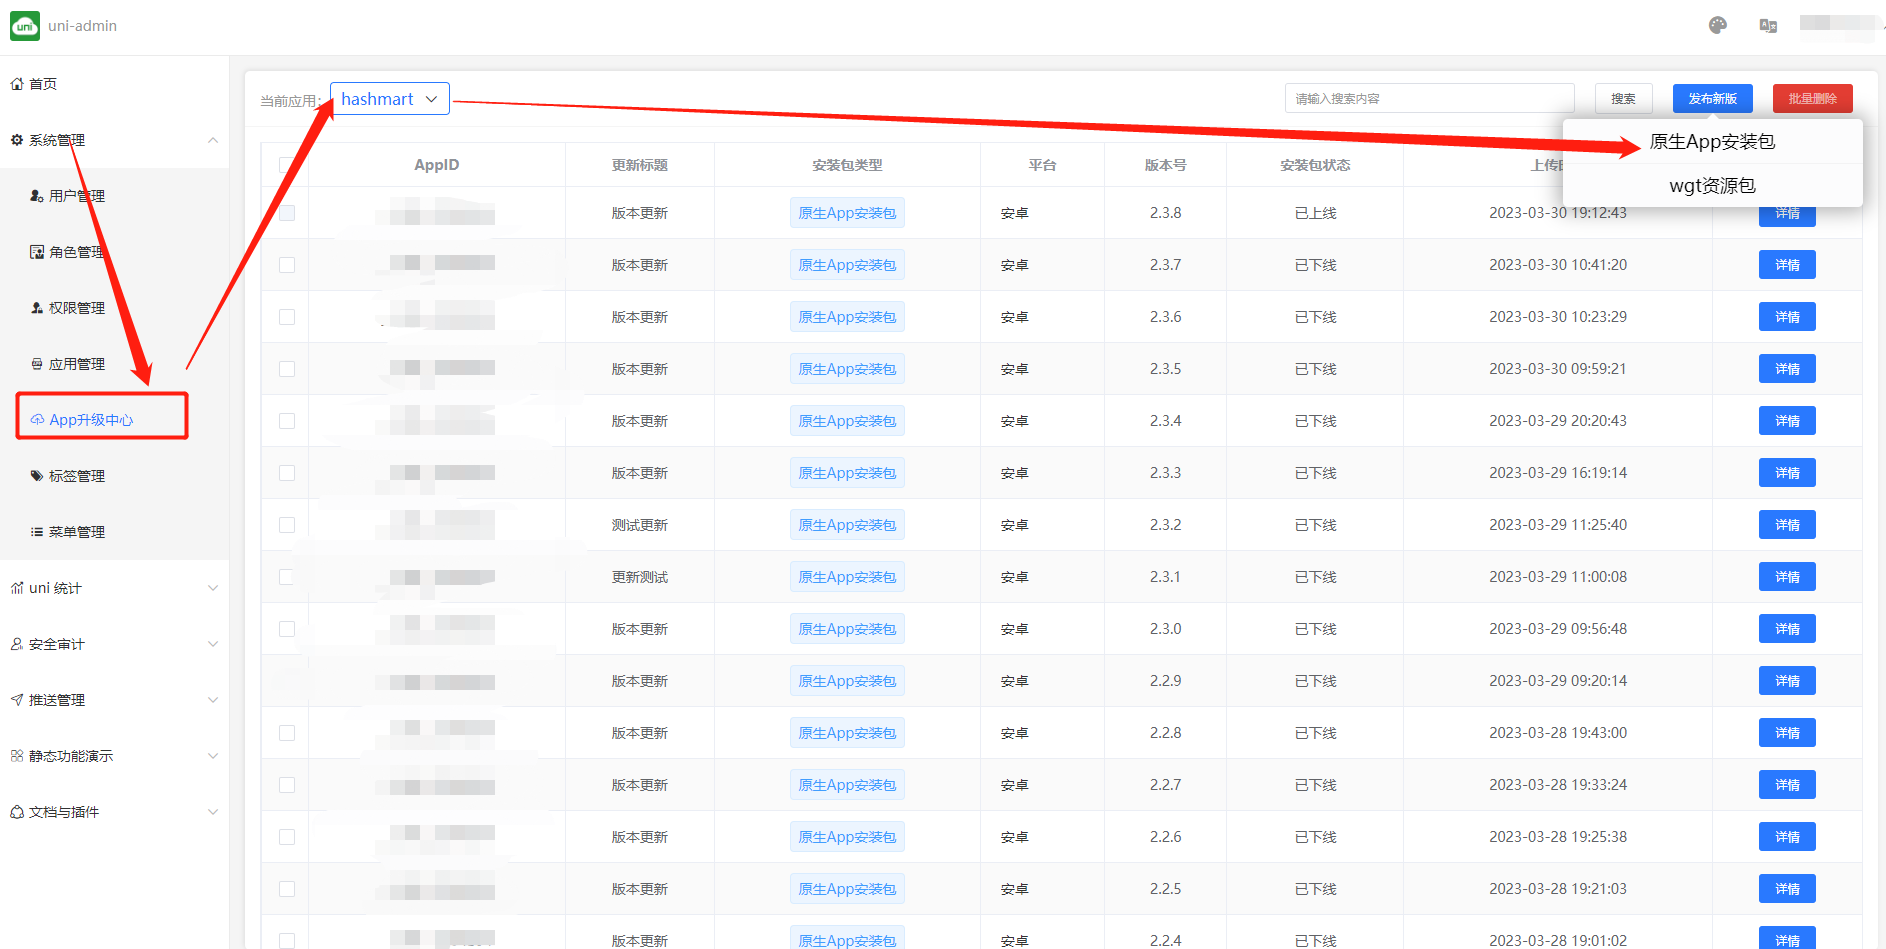This screenshot has width=1886, height=949.
Task: Click the home icon beside 首页
Action: click(17, 84)
